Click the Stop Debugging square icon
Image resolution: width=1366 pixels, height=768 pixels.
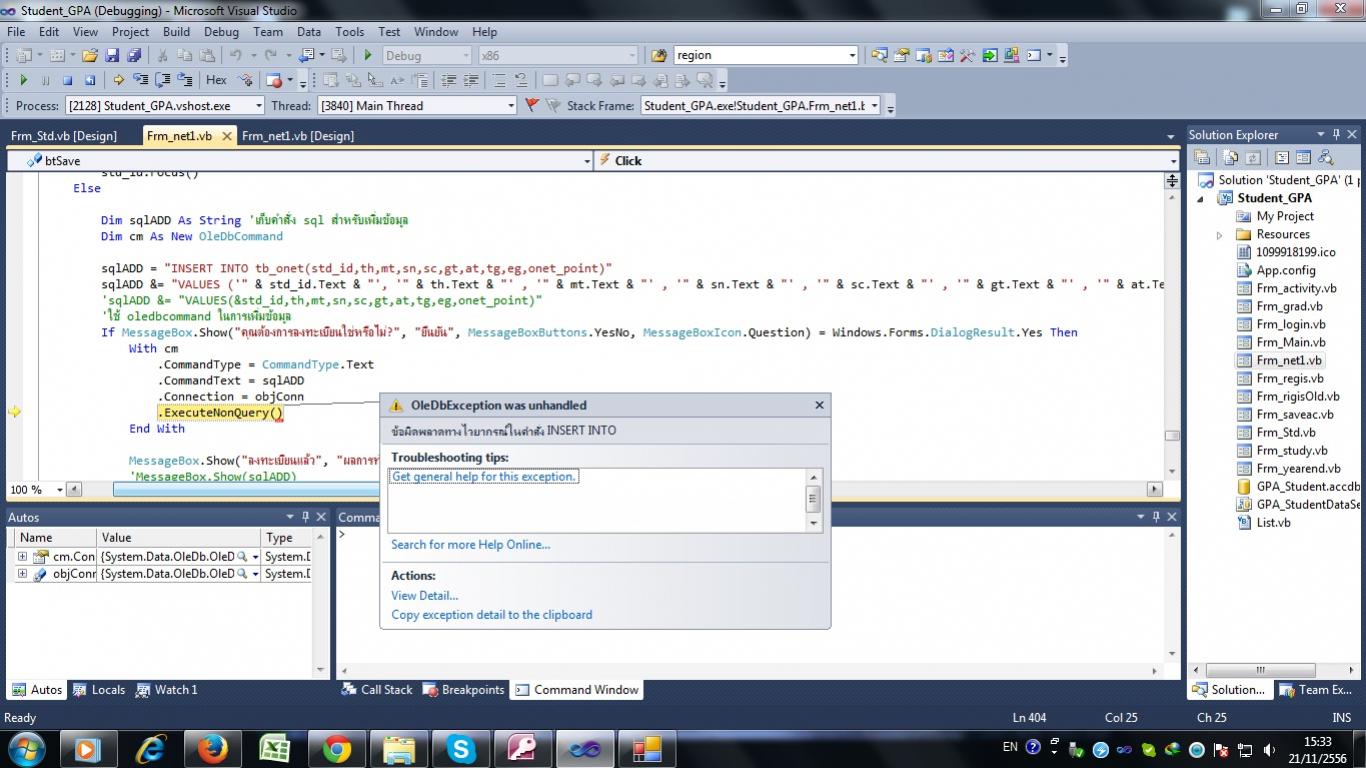[67, 80]
